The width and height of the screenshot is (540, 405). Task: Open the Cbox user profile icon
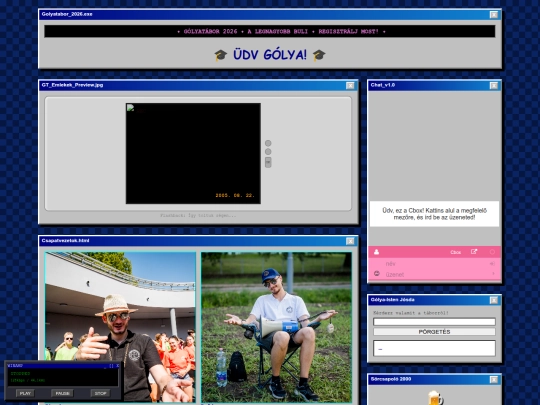pyautogui.click(x=376, y=252)
